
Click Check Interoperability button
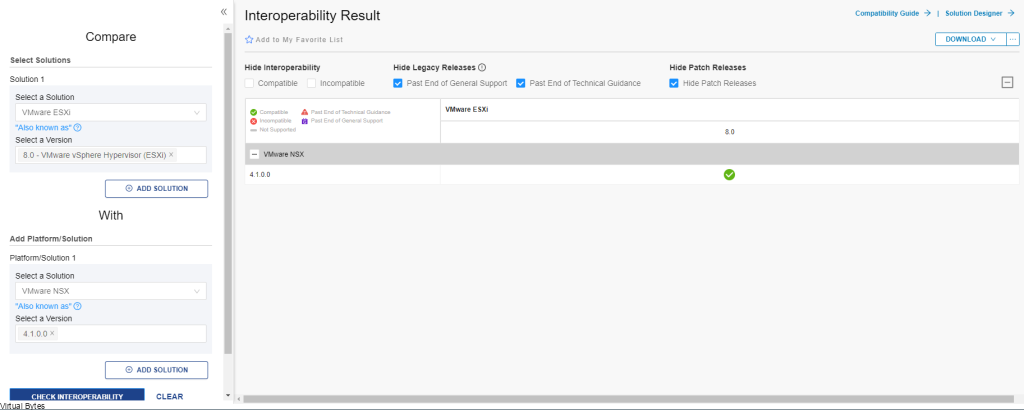pyautogui.click(x=77, y=396)
